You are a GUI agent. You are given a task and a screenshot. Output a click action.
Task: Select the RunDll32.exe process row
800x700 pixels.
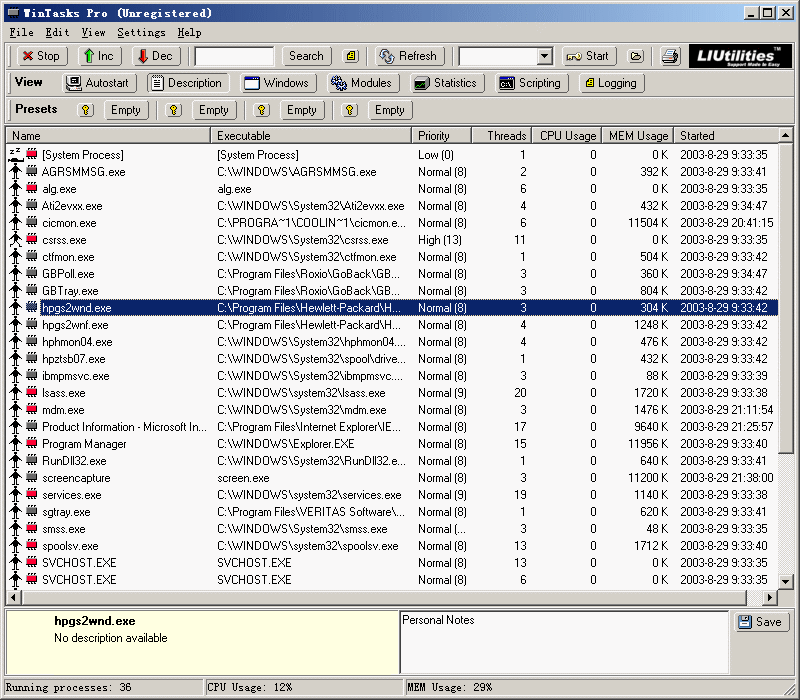coord(392,461)
